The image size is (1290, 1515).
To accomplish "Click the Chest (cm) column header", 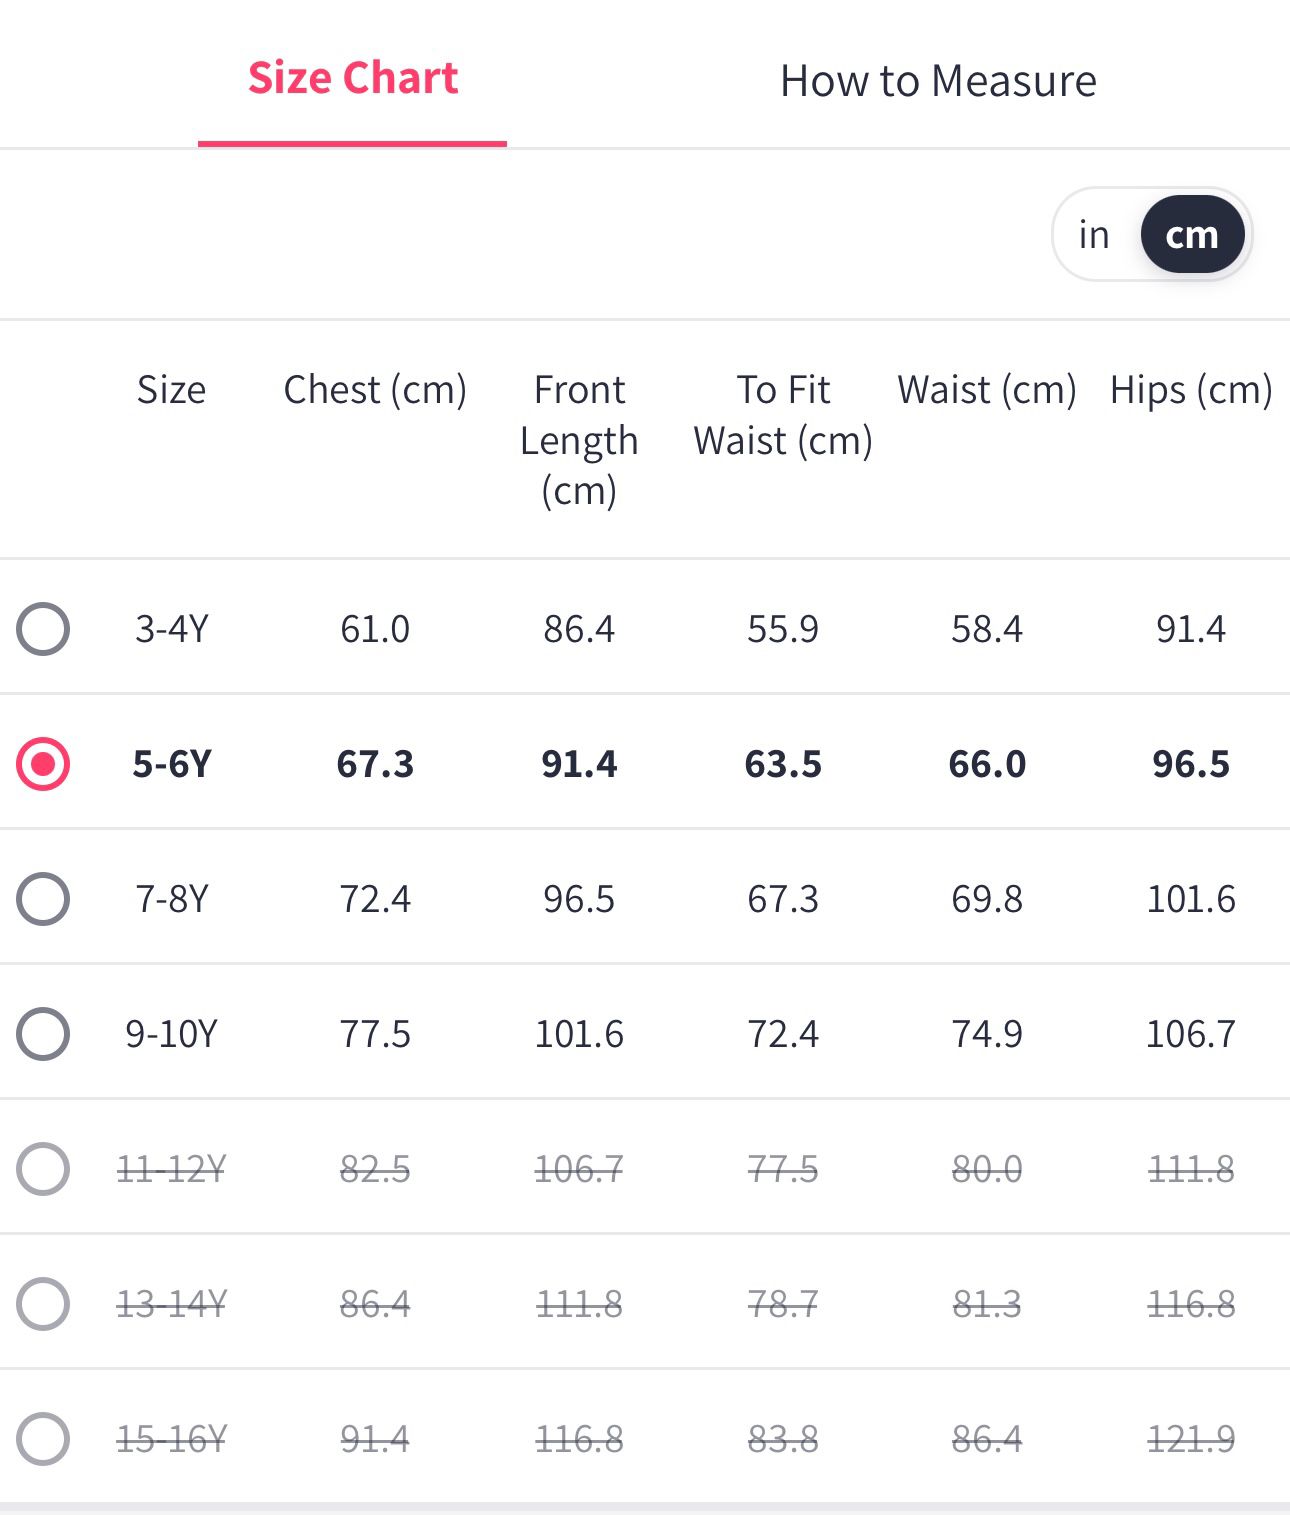I will pyautogui.click(x=375, y=390).
